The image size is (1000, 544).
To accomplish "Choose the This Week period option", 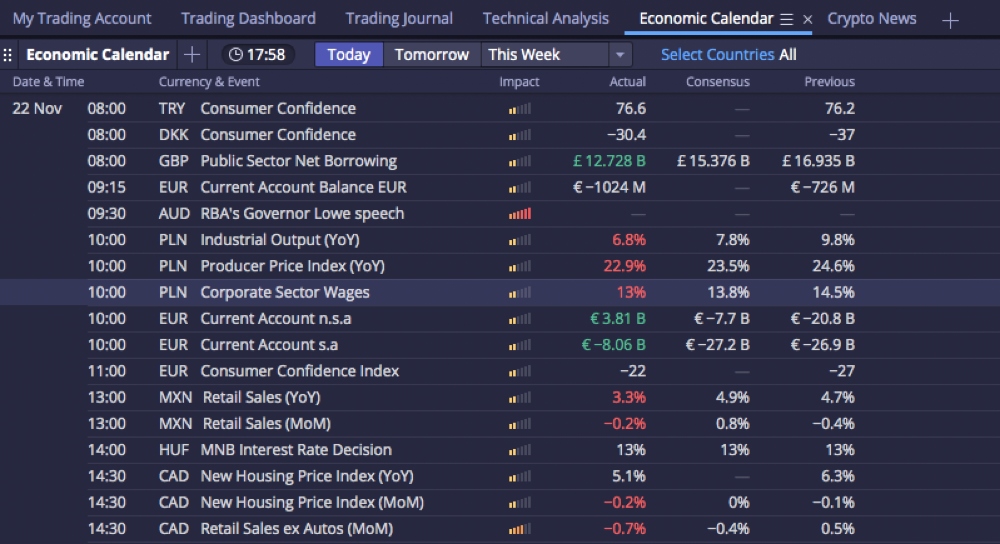I will coord(545,55).
